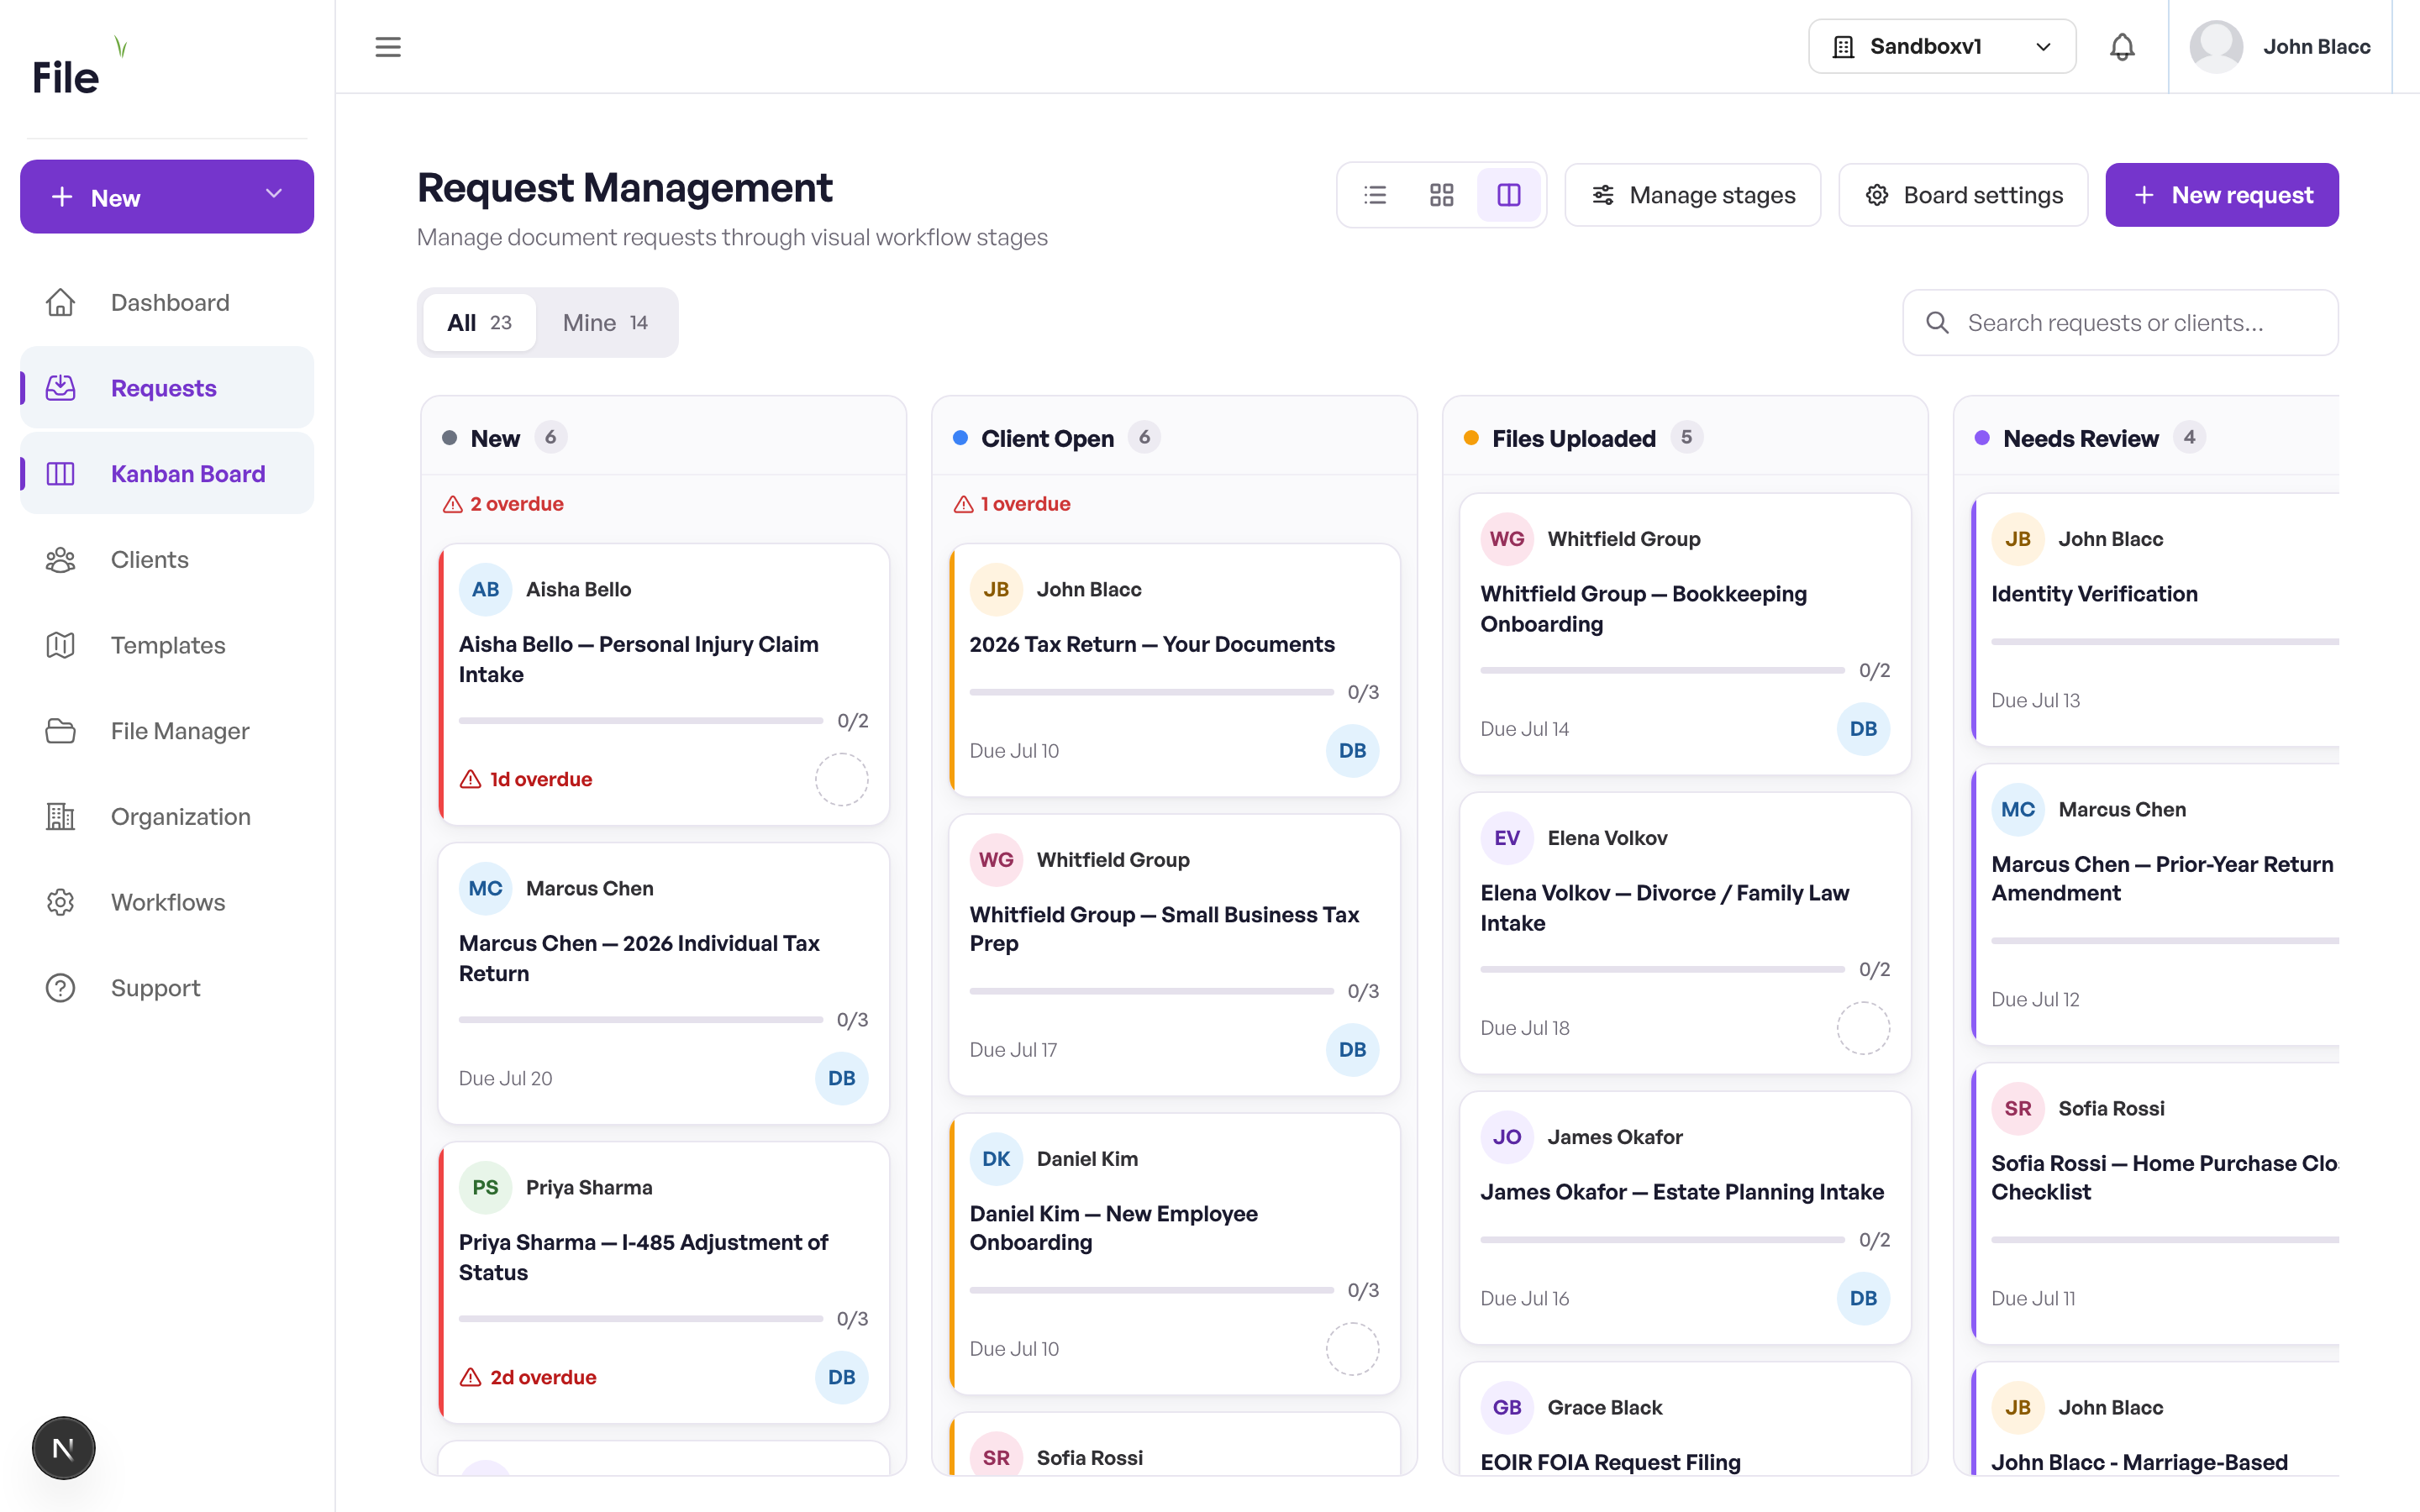This screenshot has width=2420, height=1512.
Task: Open Requests in sidebar
Action: pos(167,388)
